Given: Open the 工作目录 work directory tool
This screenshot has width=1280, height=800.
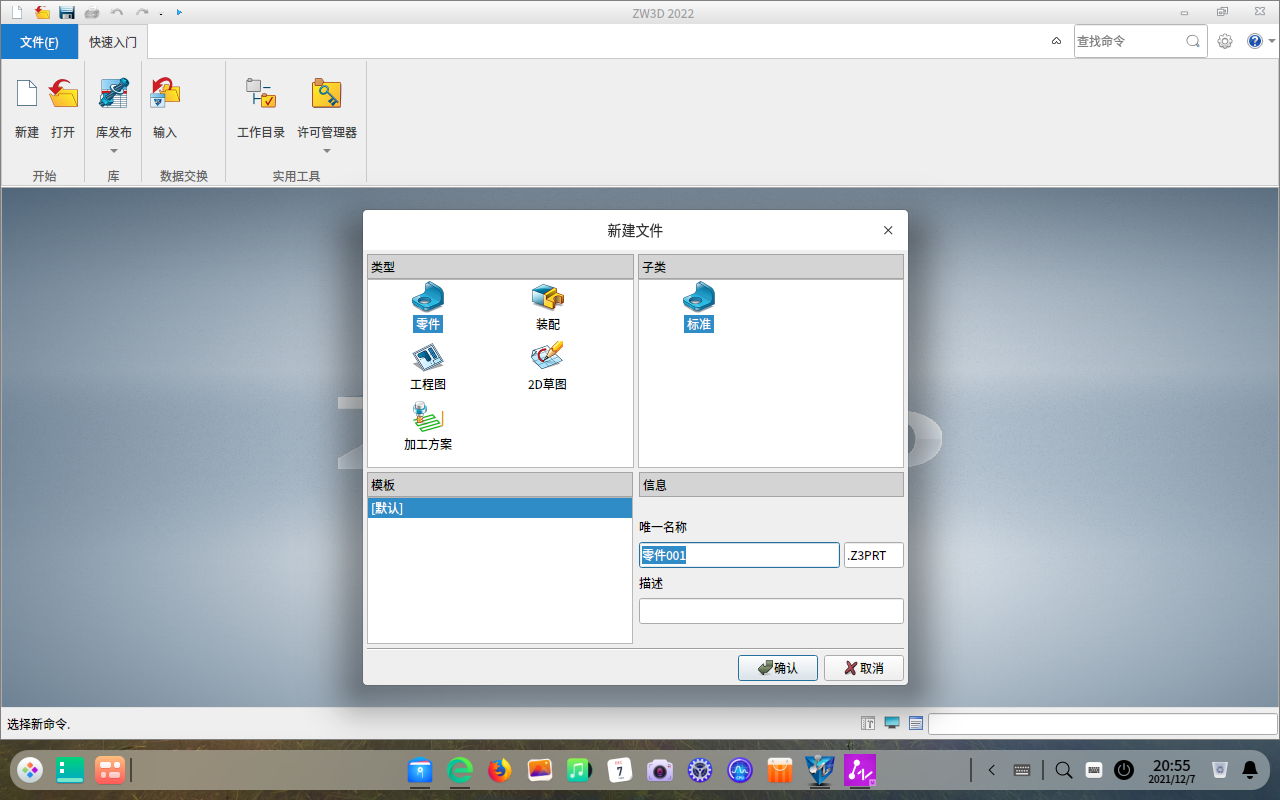Looking at the screenshot, I should click(x=260, y=105).
